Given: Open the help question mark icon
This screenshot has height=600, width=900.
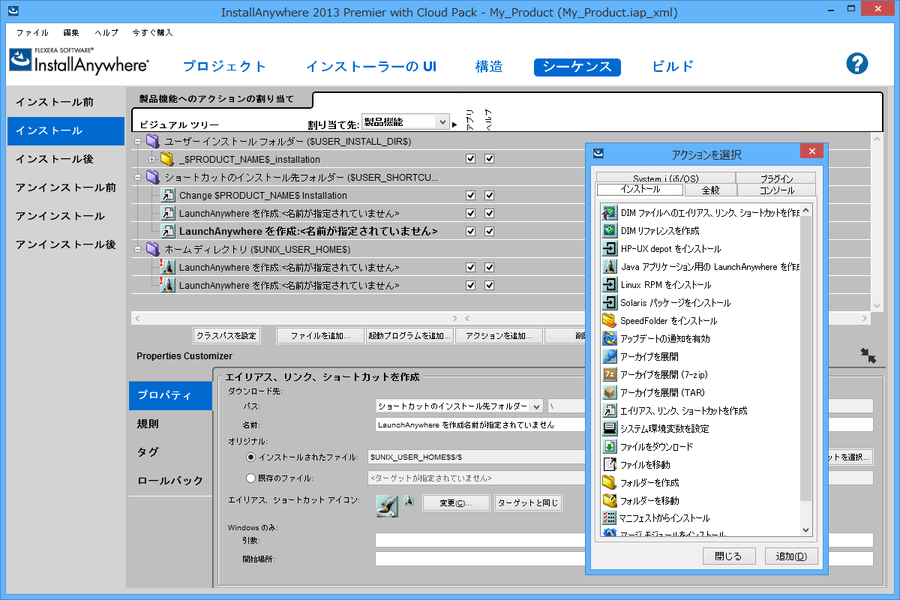Looking at the screenshot, I should 856,64.
